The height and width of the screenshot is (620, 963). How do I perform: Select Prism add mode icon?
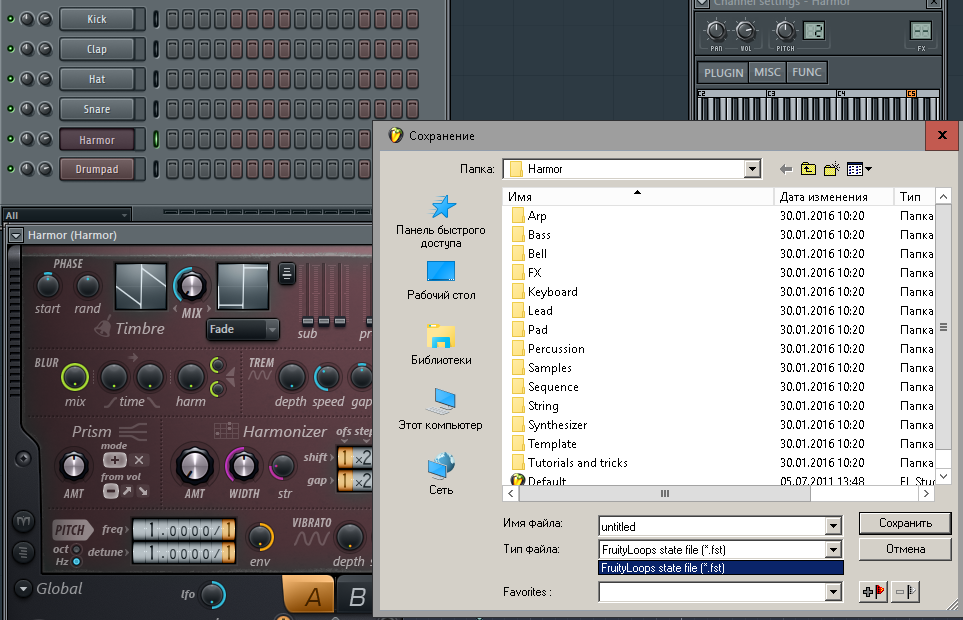pyautogui.click(x=114, y=460)
